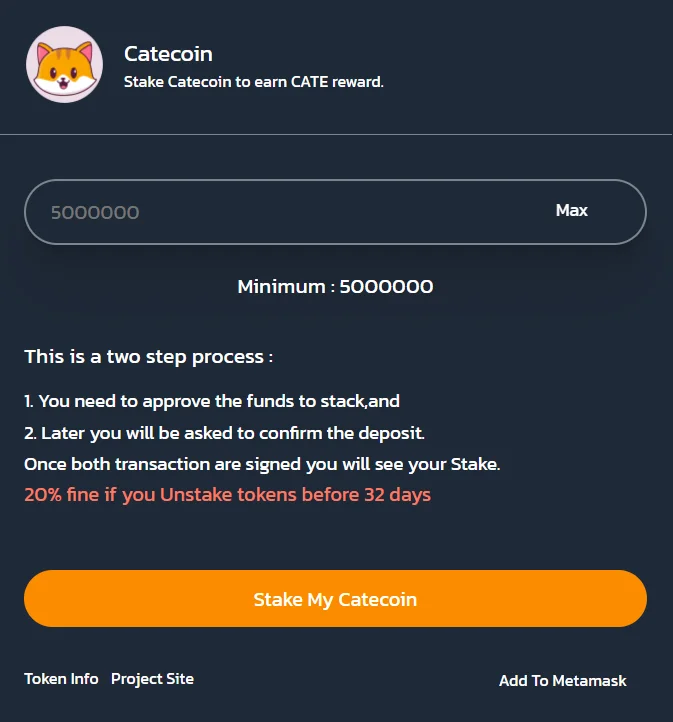Focus the stake amount input field

(x=280, y=212)
